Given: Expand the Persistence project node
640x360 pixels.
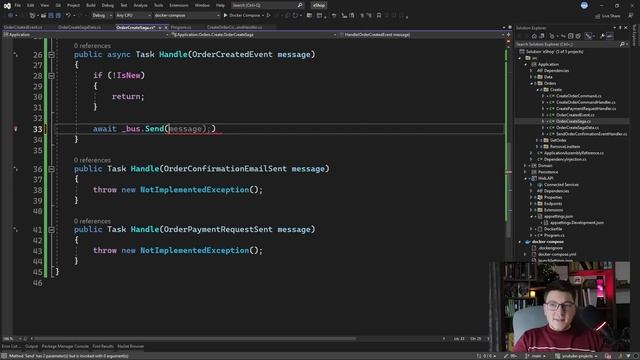Looking at the screenshot, I should coord(525,172).
